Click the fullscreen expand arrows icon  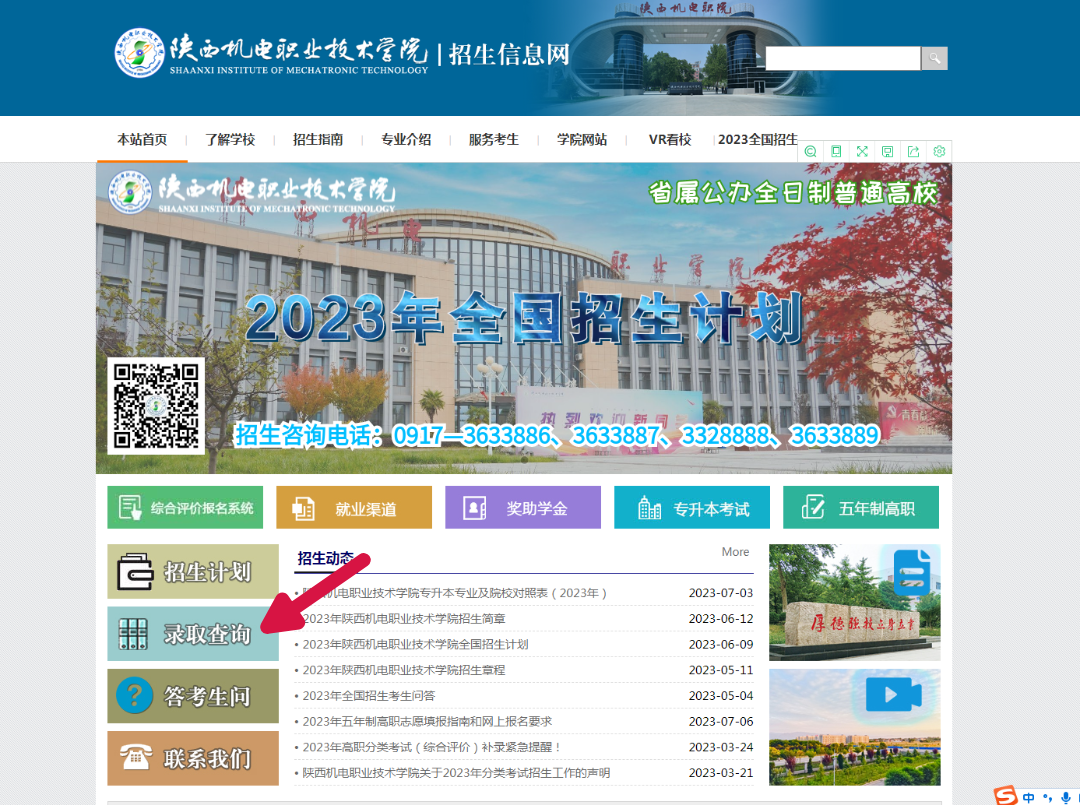(862, 151)
